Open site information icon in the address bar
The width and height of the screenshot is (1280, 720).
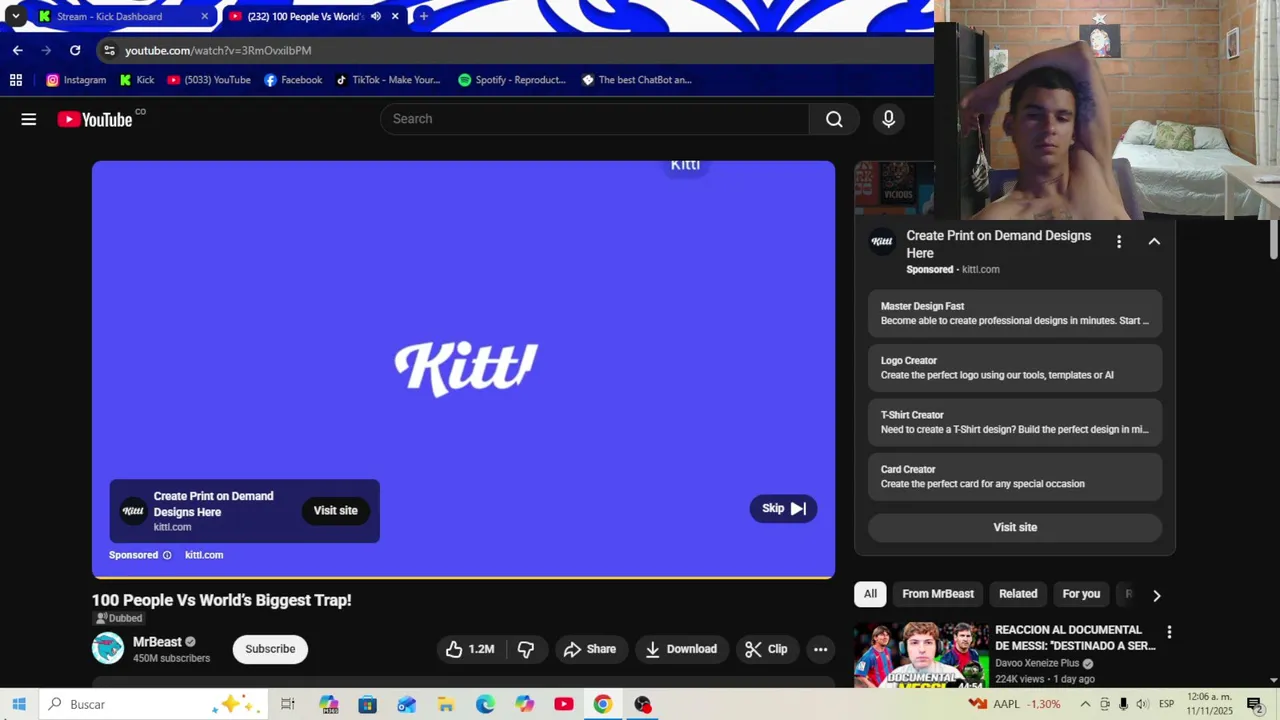[x=109, y=50]
